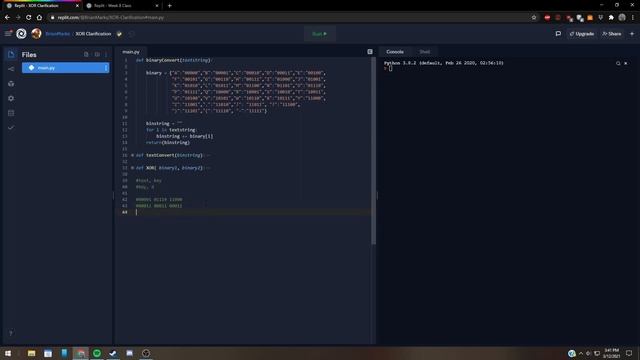Image resolution: width=640 pixels, height=360 pixels.
Task: Open main.py row options menu
Action: coord(106,68)
